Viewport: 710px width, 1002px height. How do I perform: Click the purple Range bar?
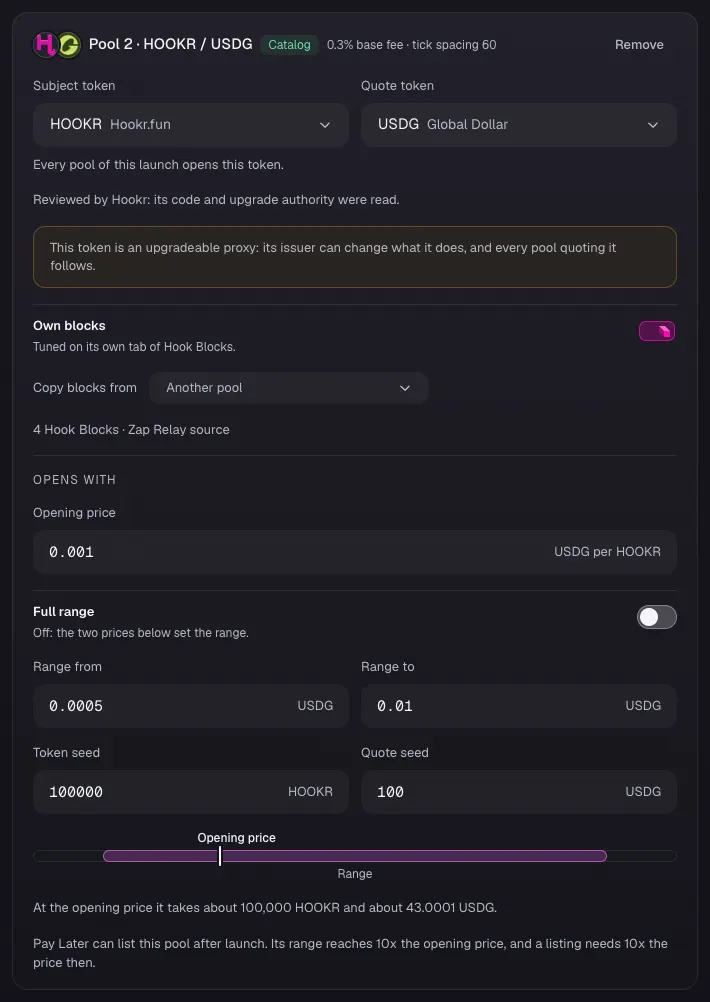(x=355, y=856)
